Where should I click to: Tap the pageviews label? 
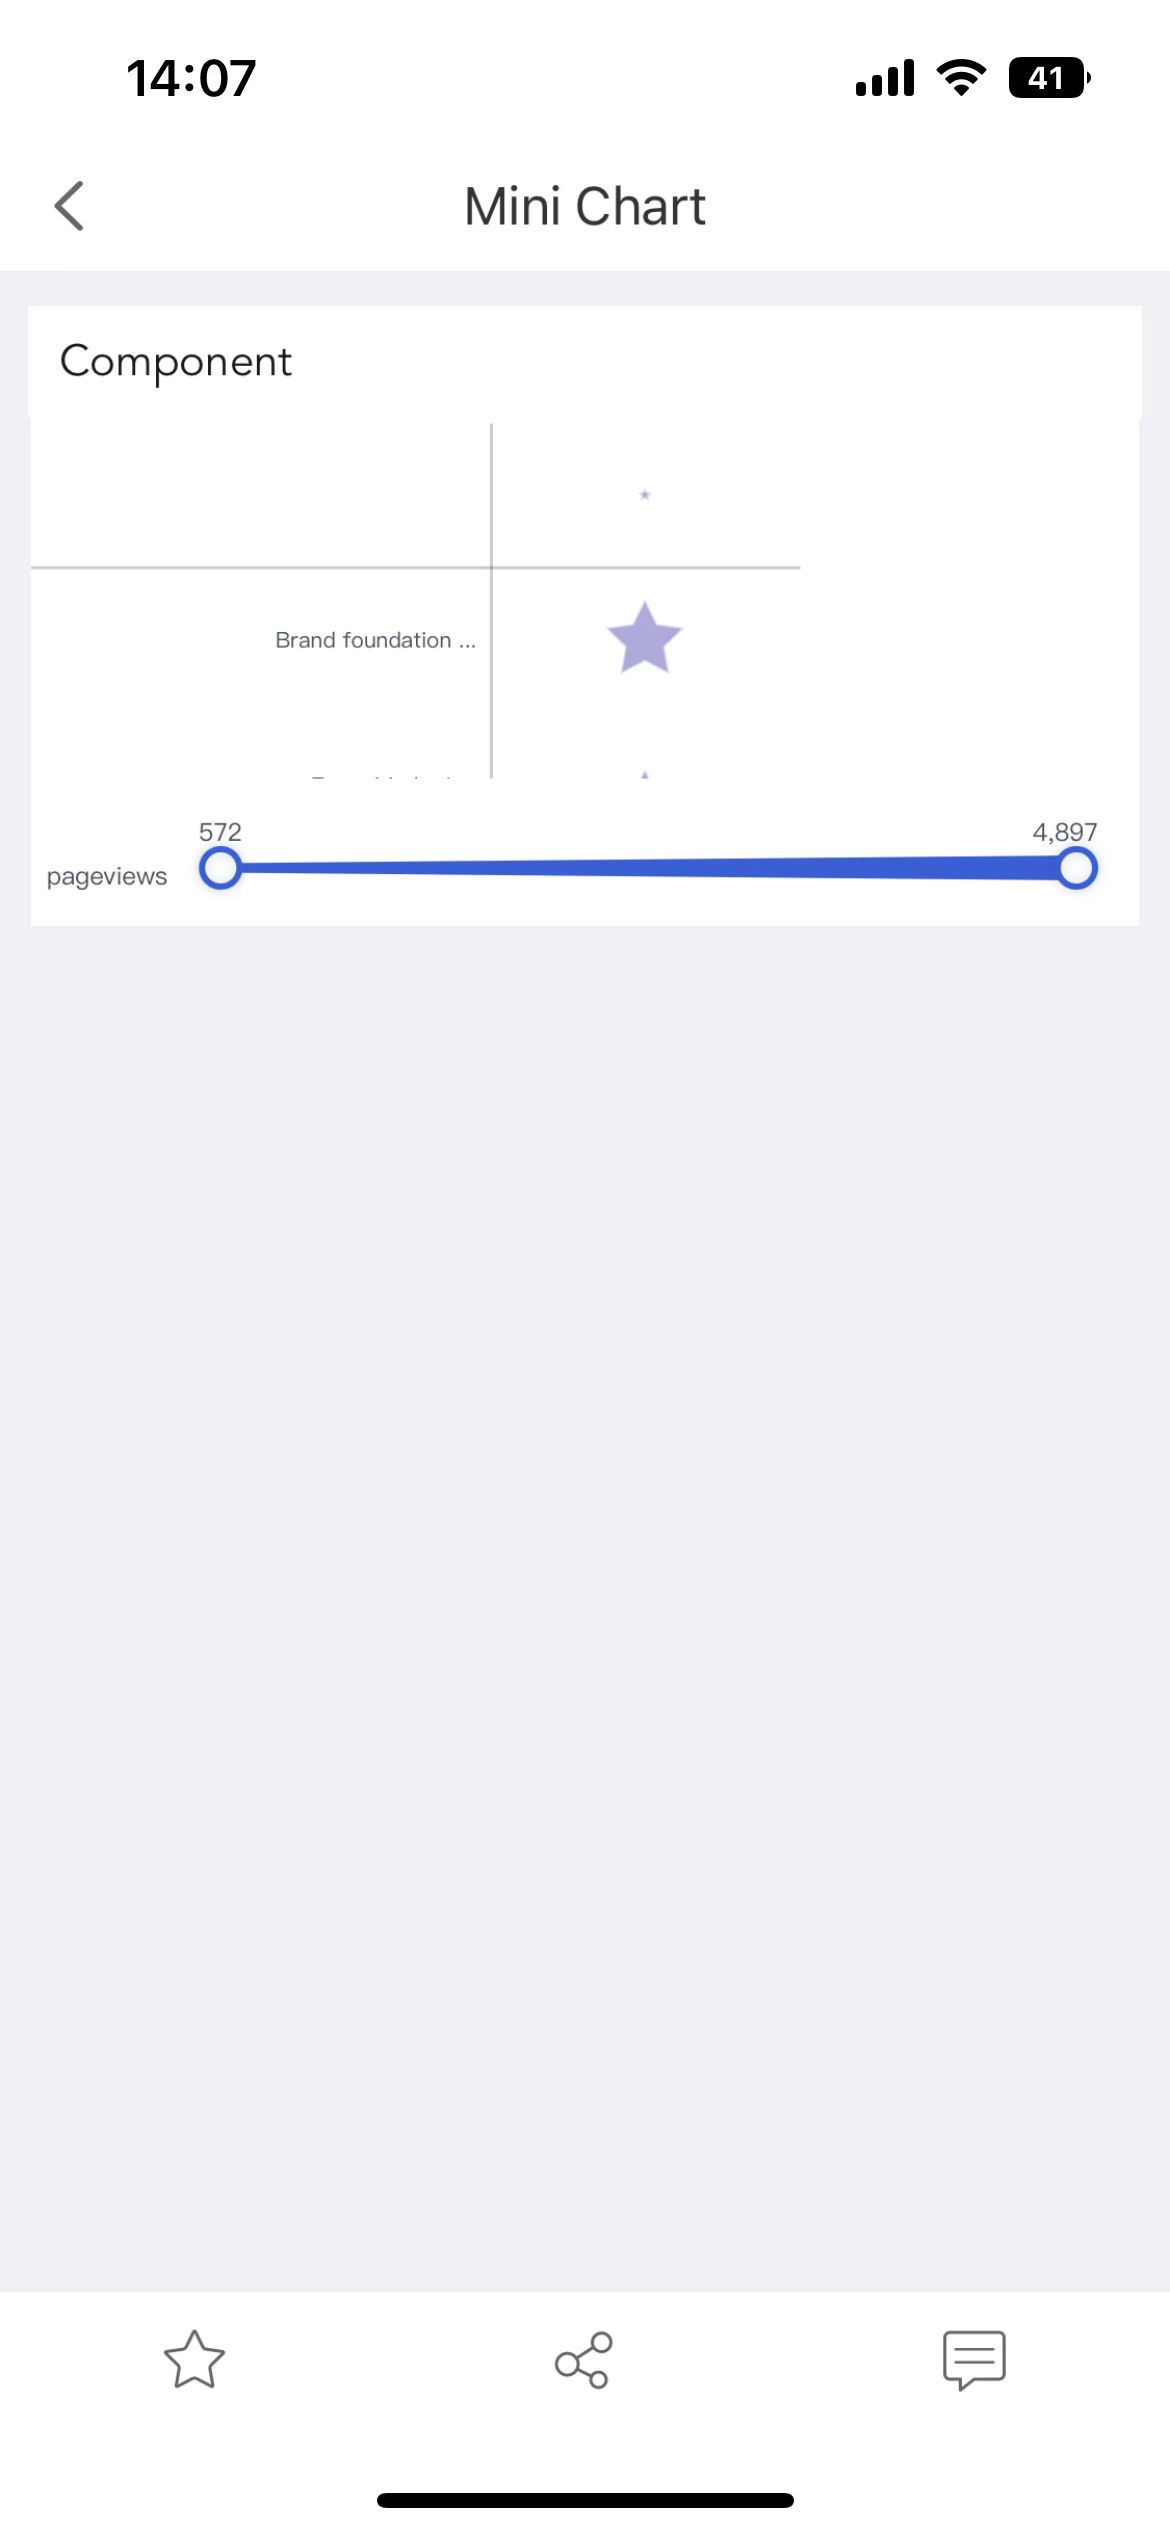[x=107, y=877]
